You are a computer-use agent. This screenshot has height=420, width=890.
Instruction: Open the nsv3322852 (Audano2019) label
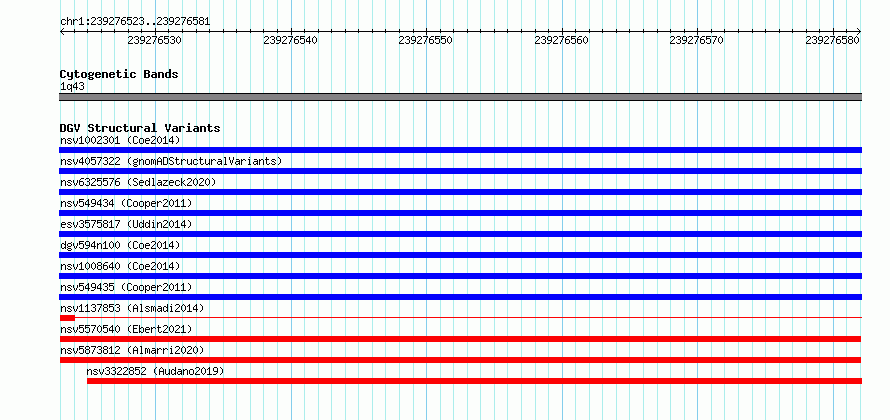pos(156,371)
